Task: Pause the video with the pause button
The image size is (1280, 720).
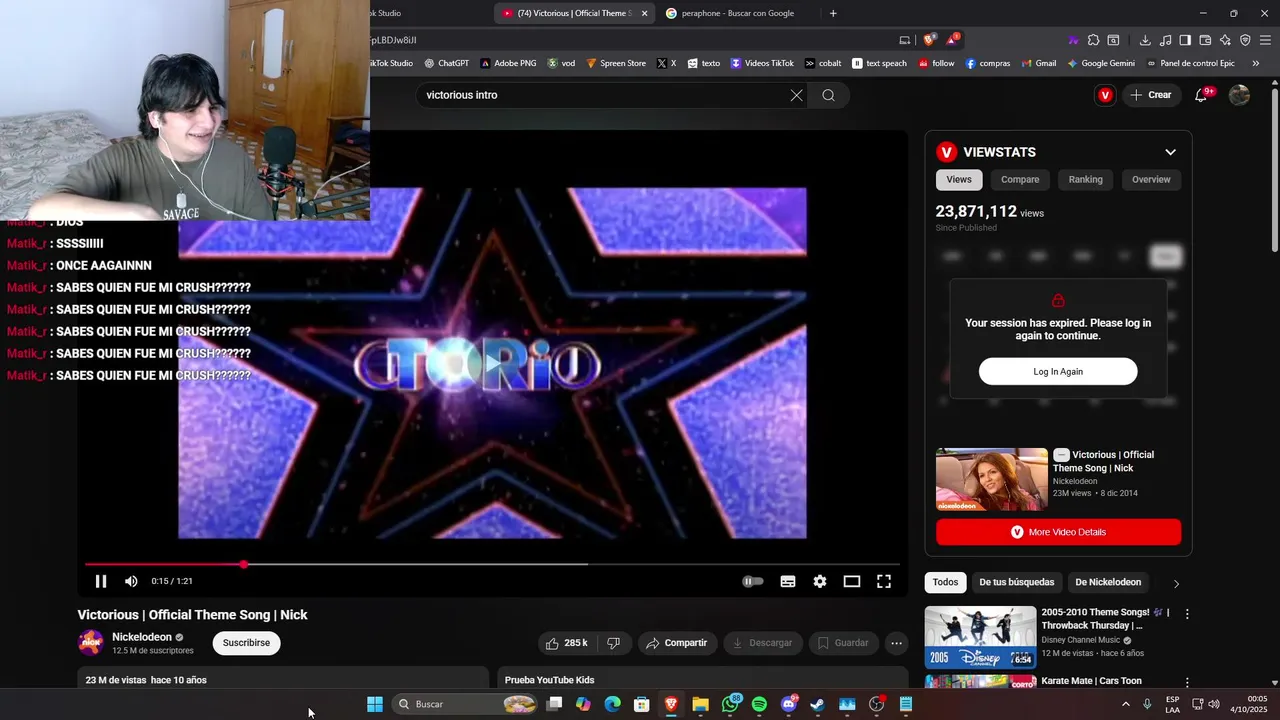Action: point(101,581)
